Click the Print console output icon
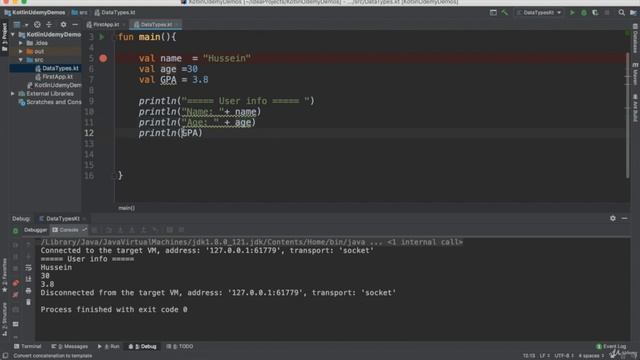The height and width of the screenshot is (360, 640). pyautogui.click(x=28, y=291)
